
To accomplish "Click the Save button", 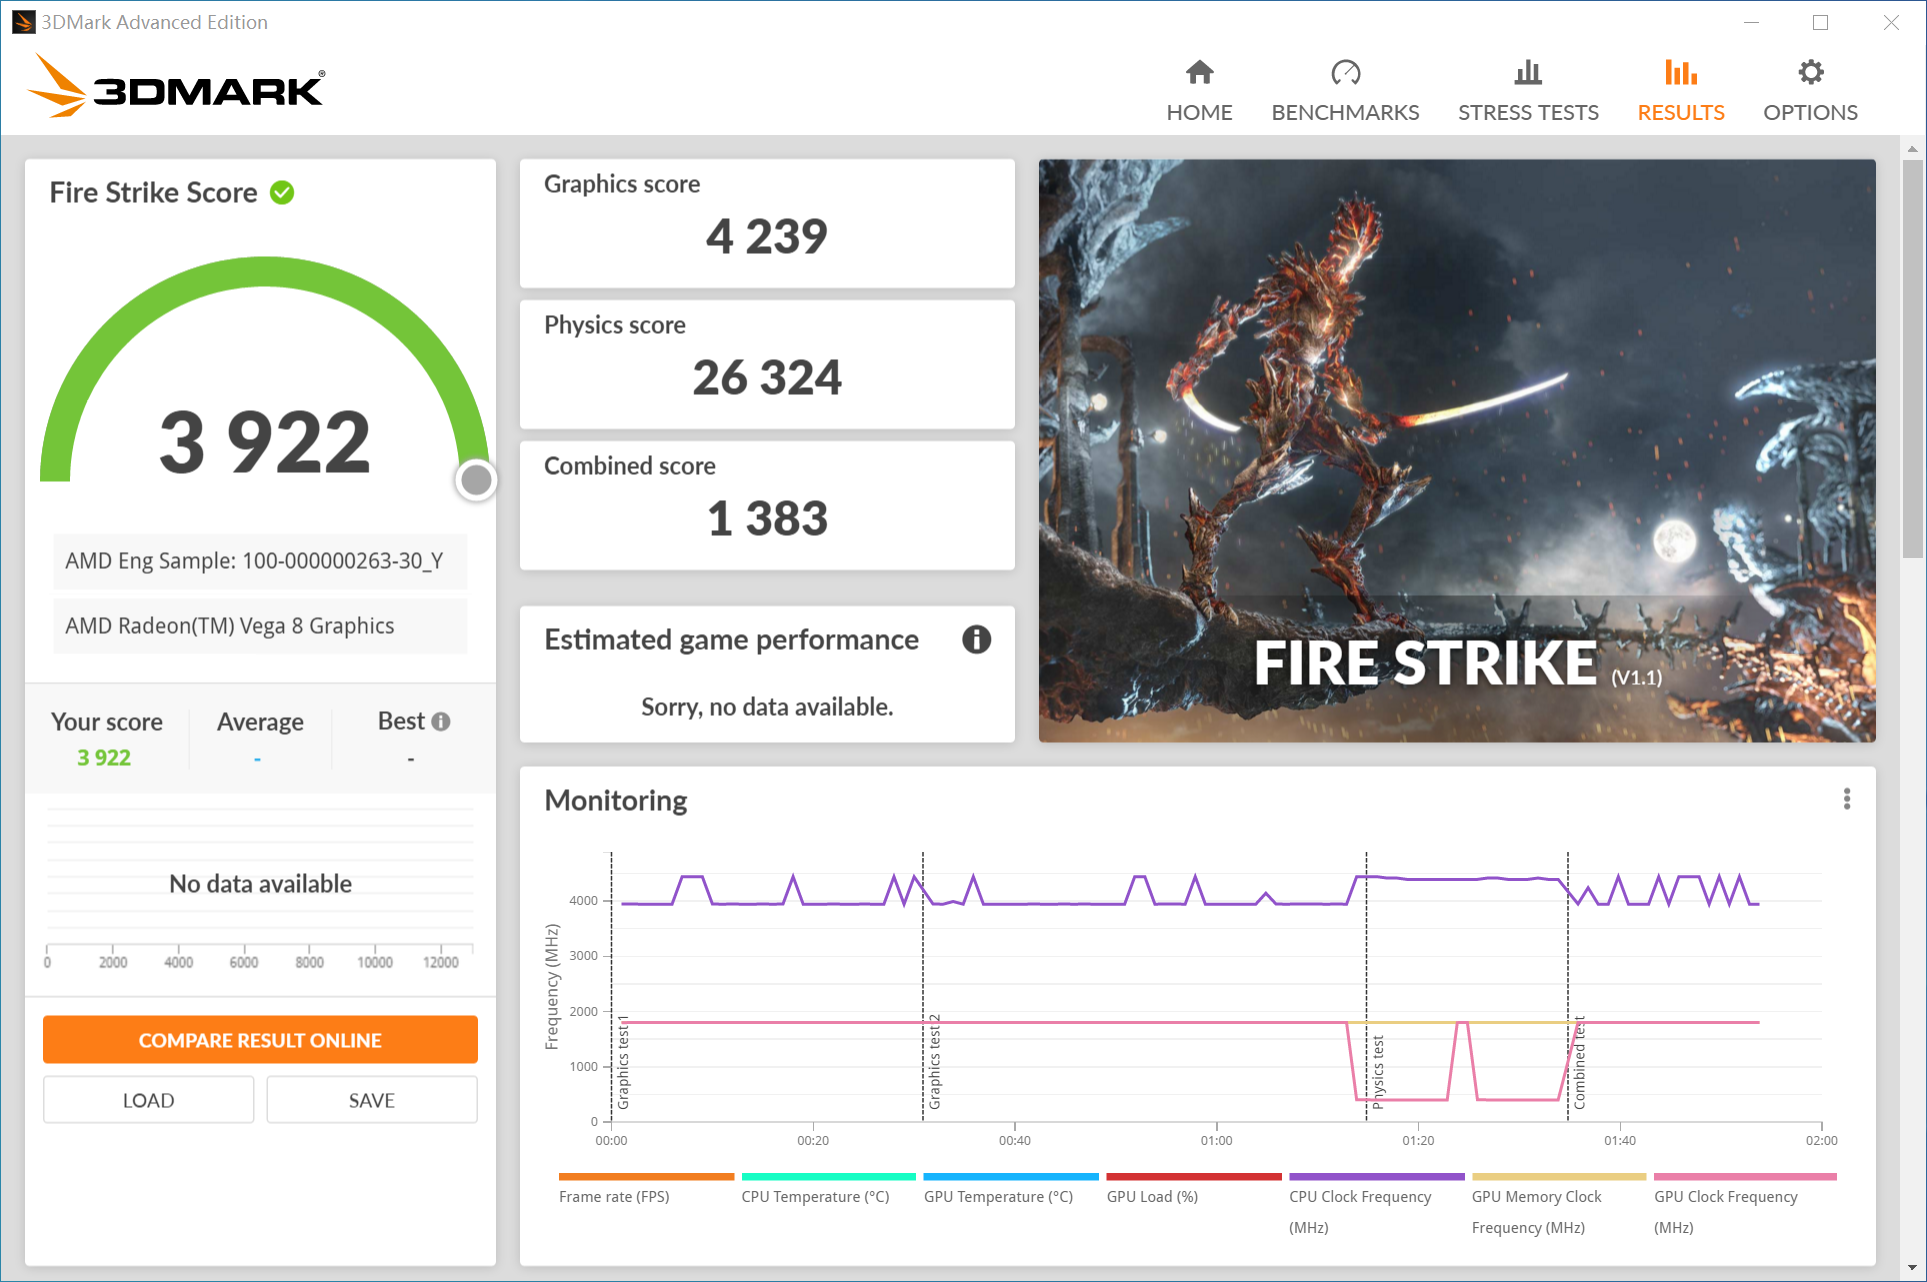I will click(372, 1100).
